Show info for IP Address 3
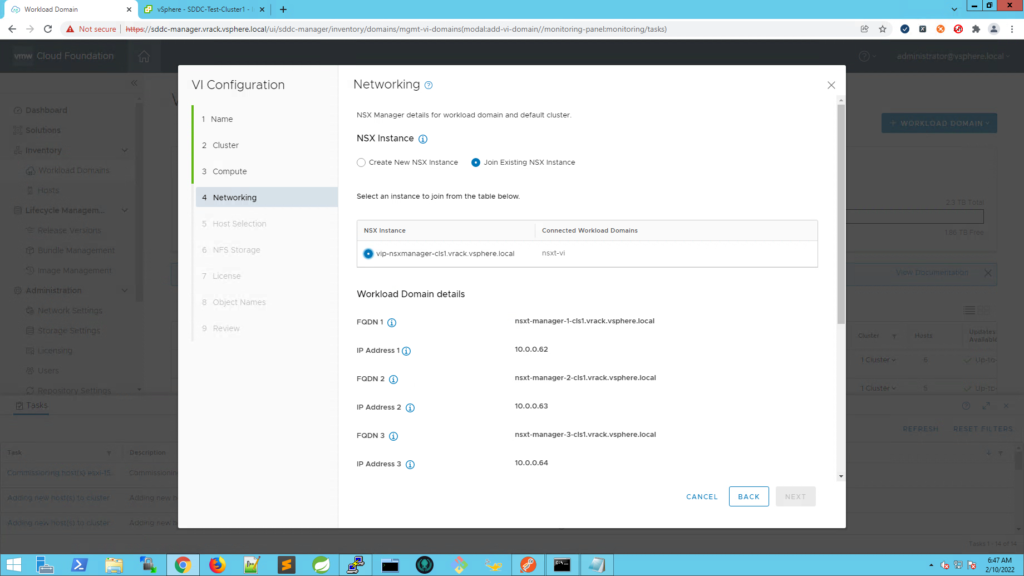Screen dimensions: 1024x576 tap(410, 464)
